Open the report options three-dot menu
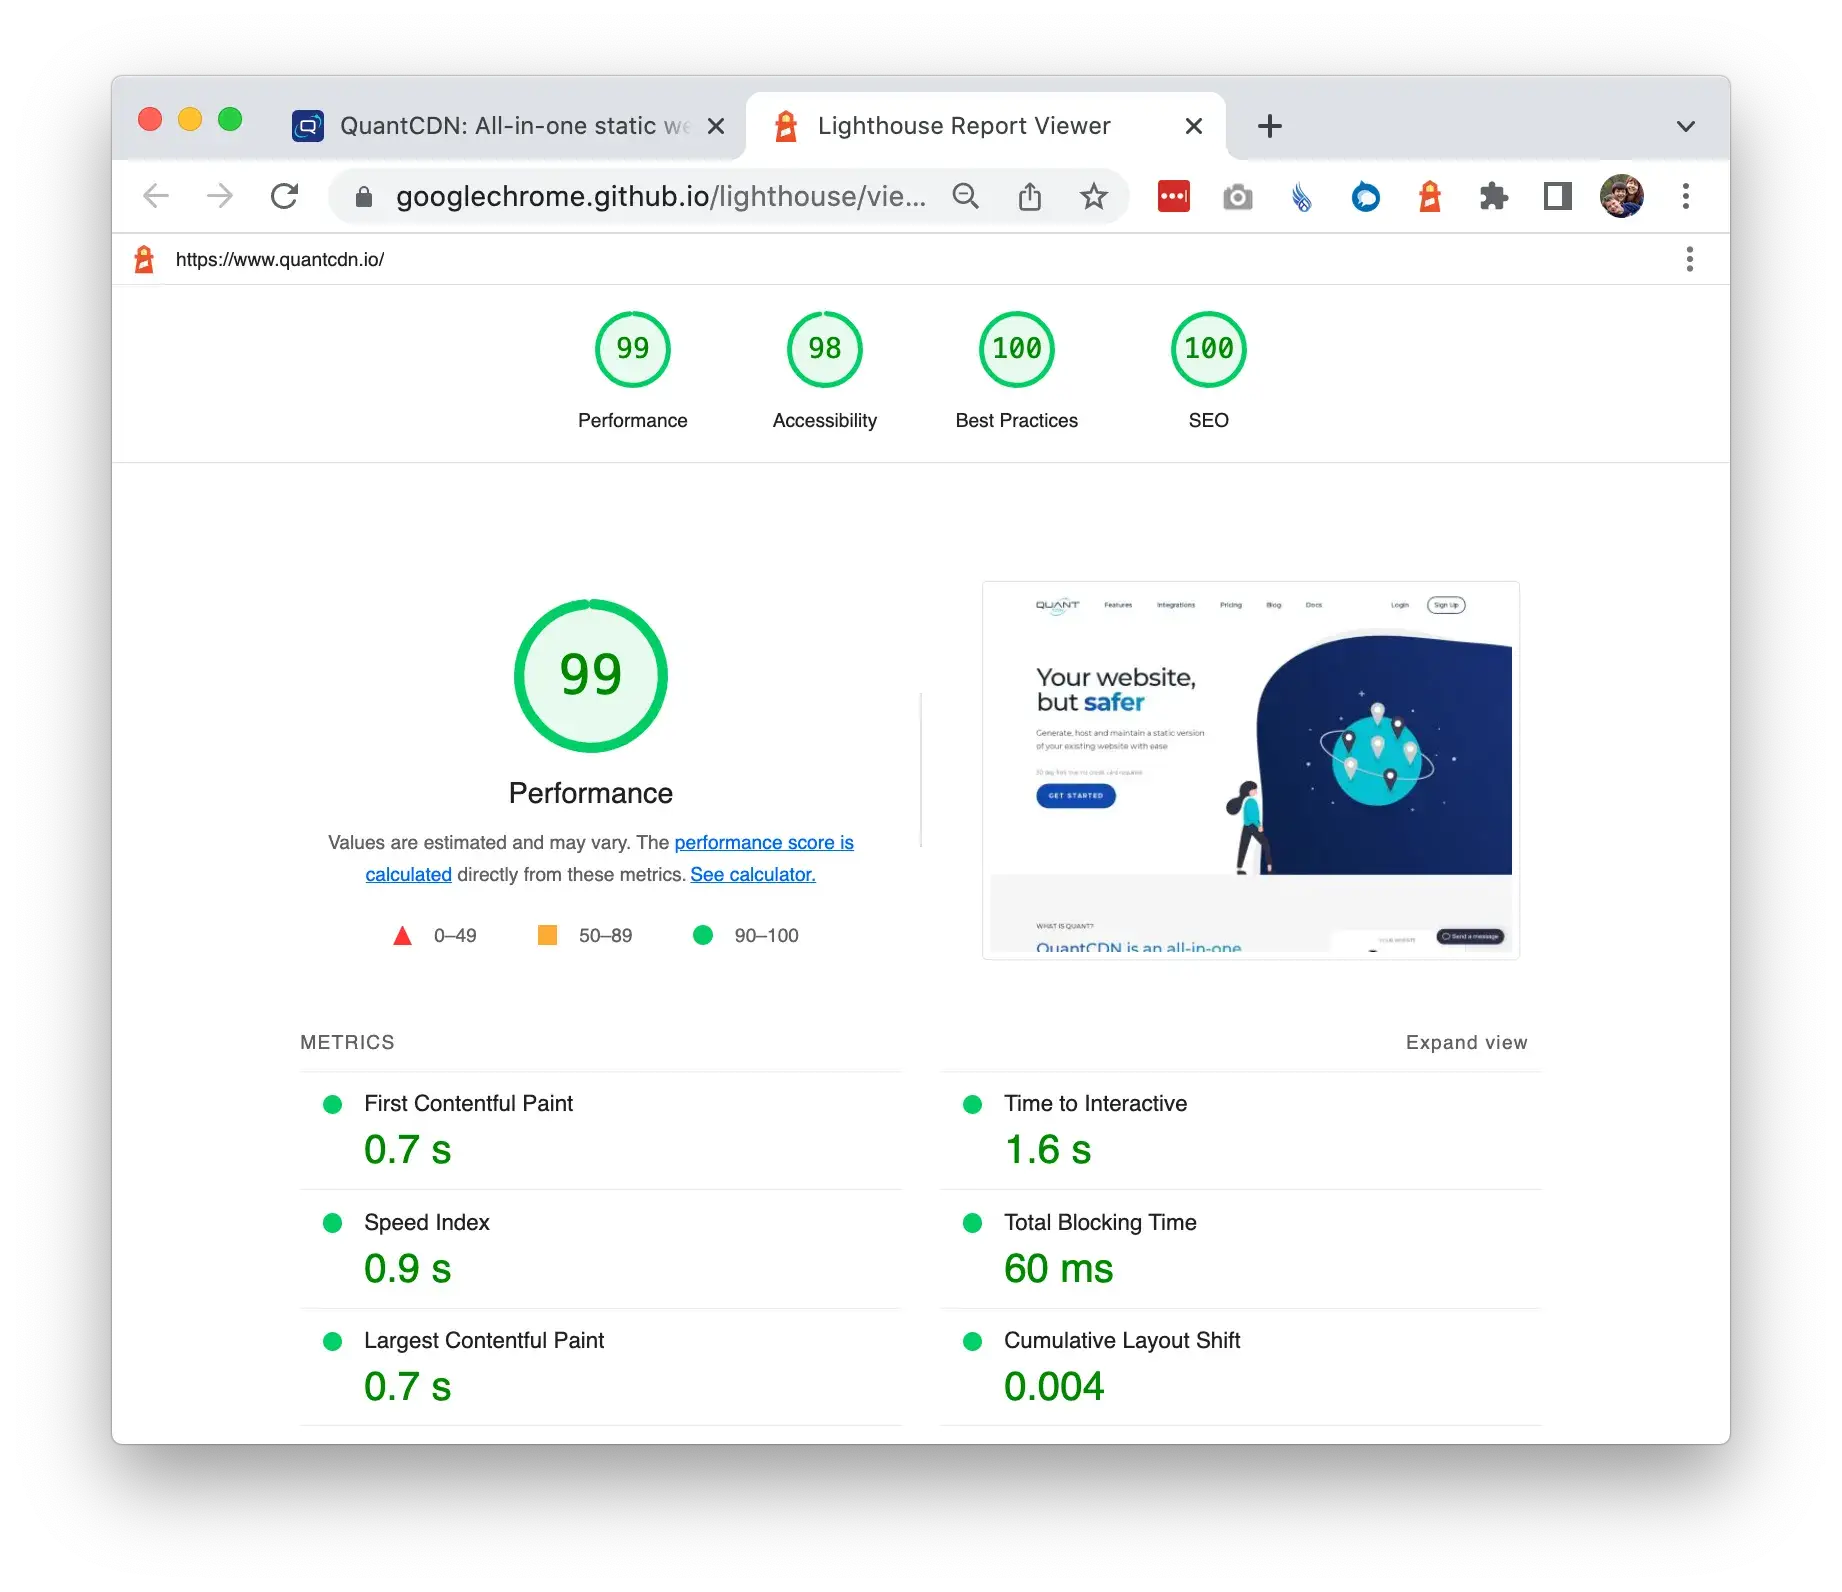This screenshot has width=1842, height=1592. click(x=1690, y=259)
